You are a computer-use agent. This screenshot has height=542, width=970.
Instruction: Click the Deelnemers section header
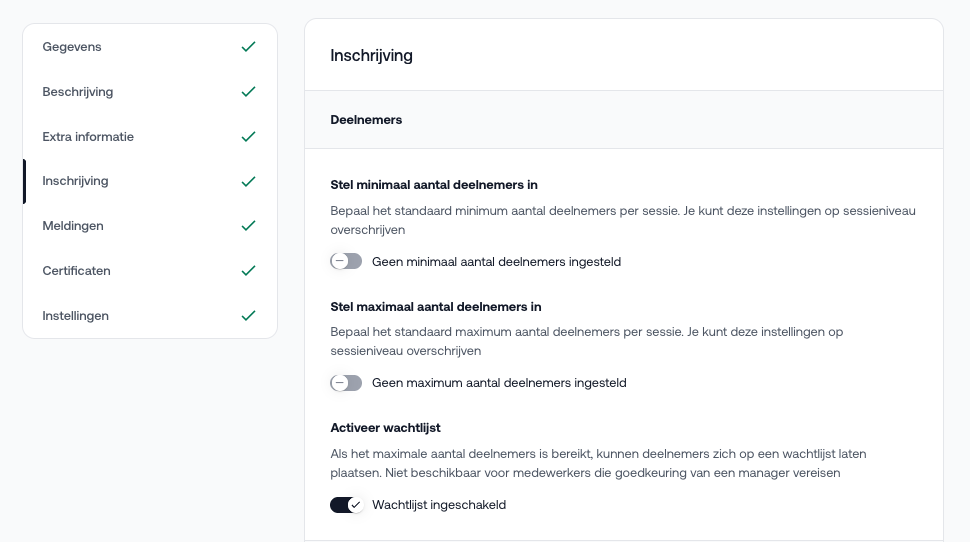click(366, 120)
